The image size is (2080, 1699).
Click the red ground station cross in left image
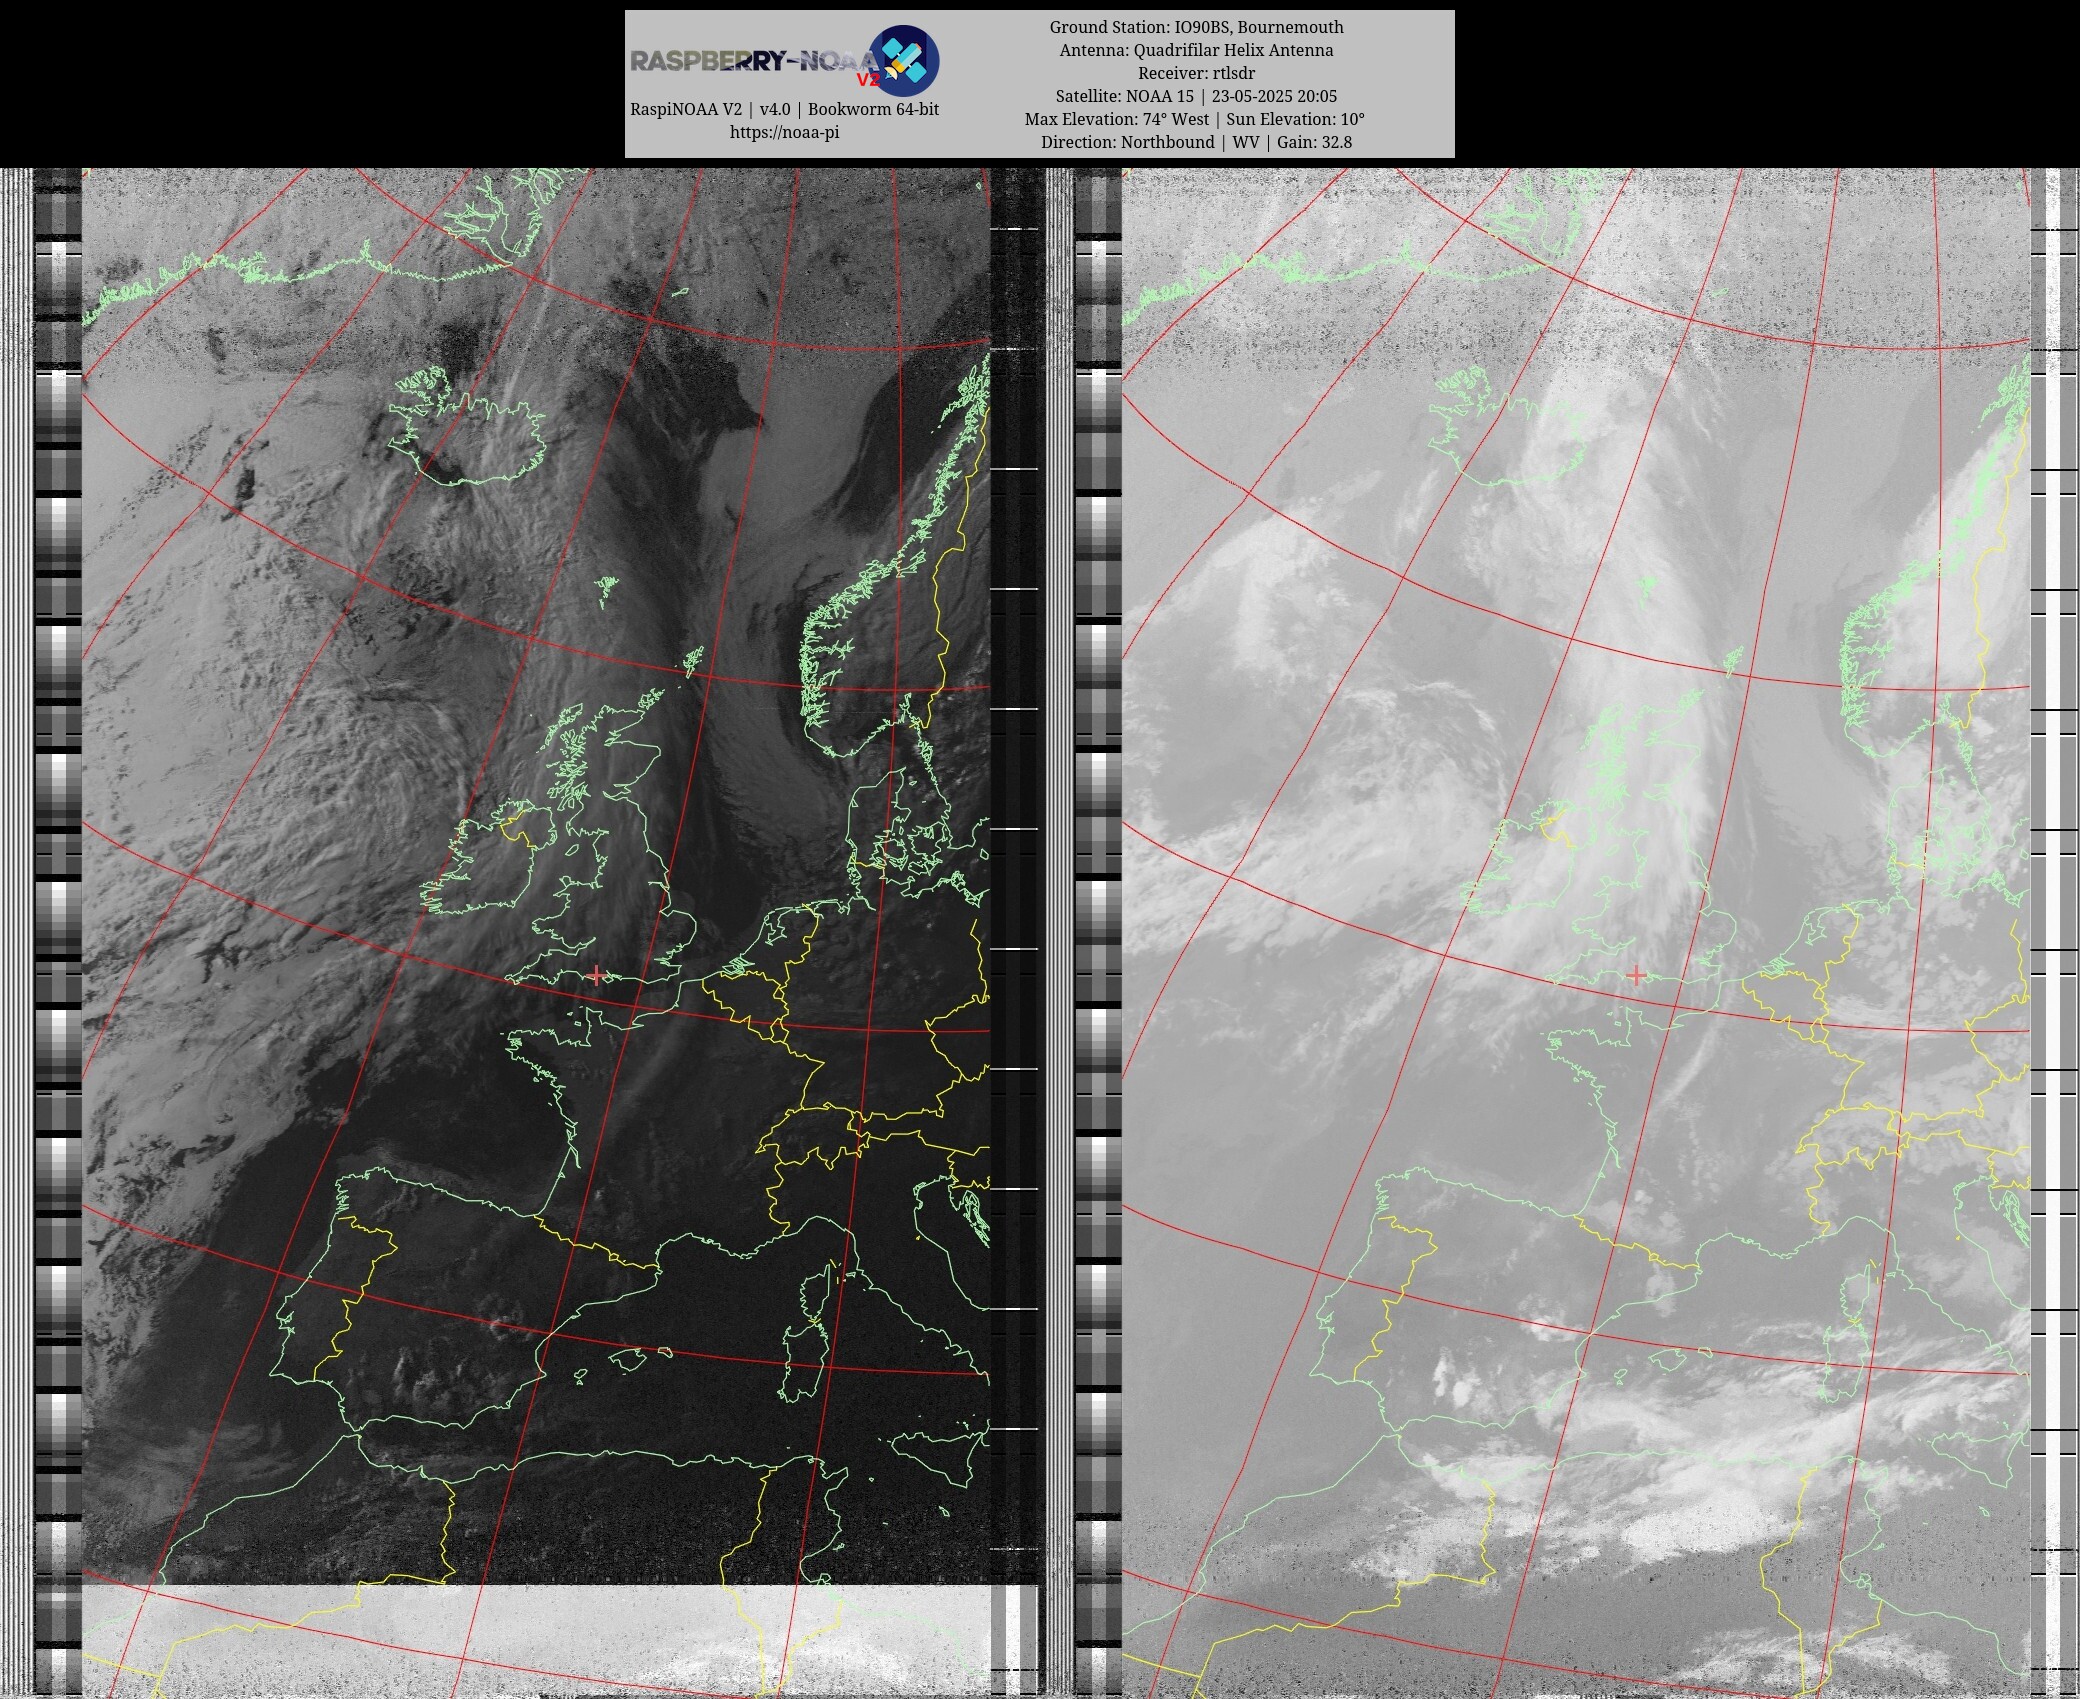597,974
